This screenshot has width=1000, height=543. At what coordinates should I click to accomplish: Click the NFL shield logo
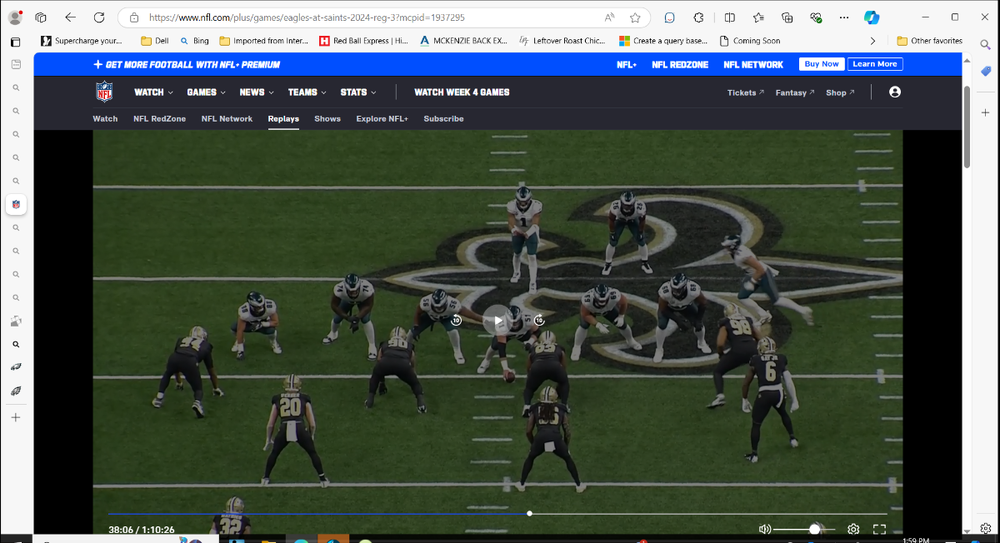[x=104, y=92]
